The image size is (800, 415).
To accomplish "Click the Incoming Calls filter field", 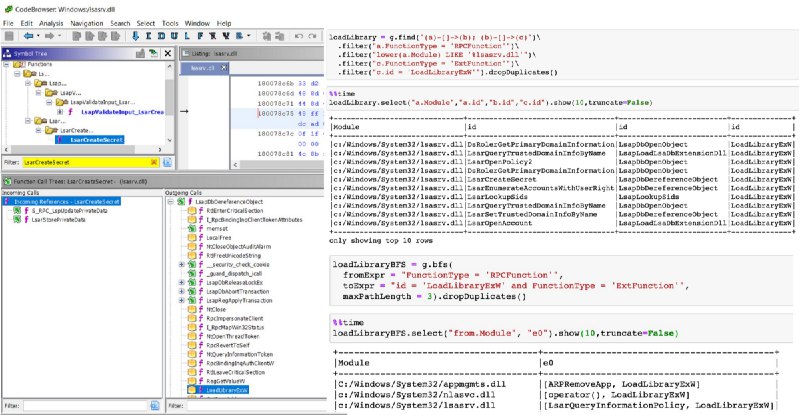I will [x=85, y=405].
